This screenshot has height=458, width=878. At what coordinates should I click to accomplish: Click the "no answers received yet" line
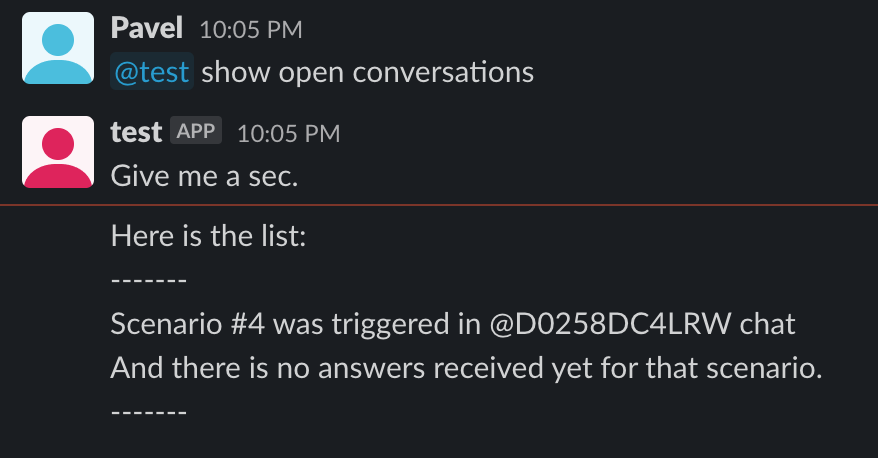466,368
